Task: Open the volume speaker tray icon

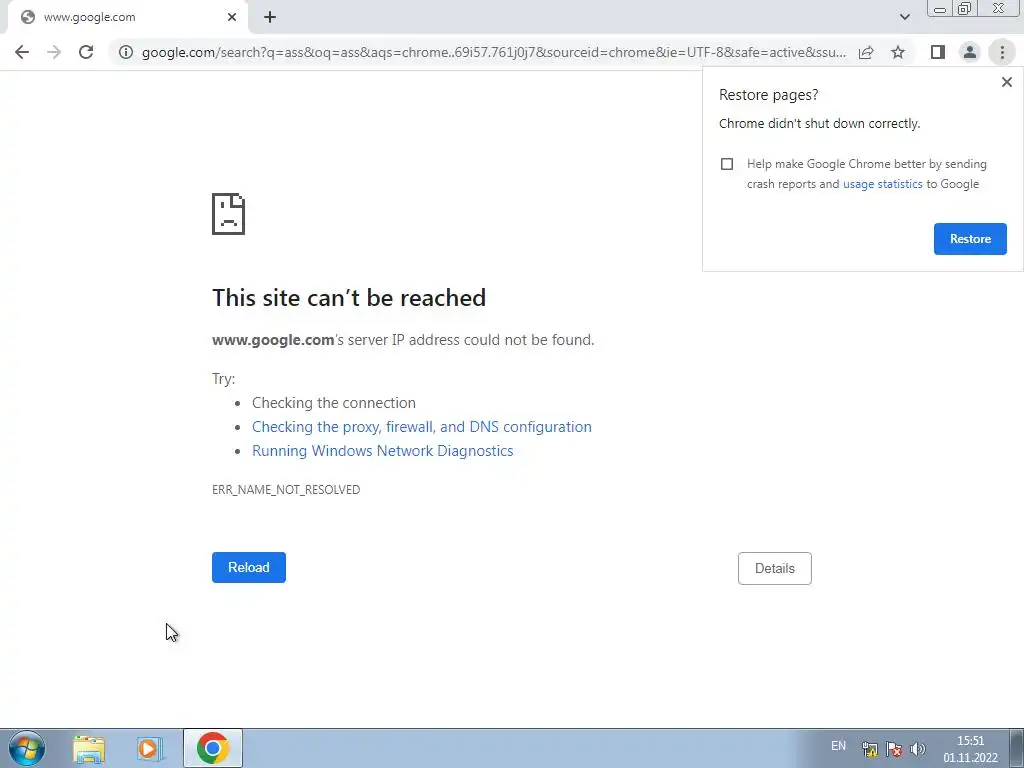Action: [918, 749]
